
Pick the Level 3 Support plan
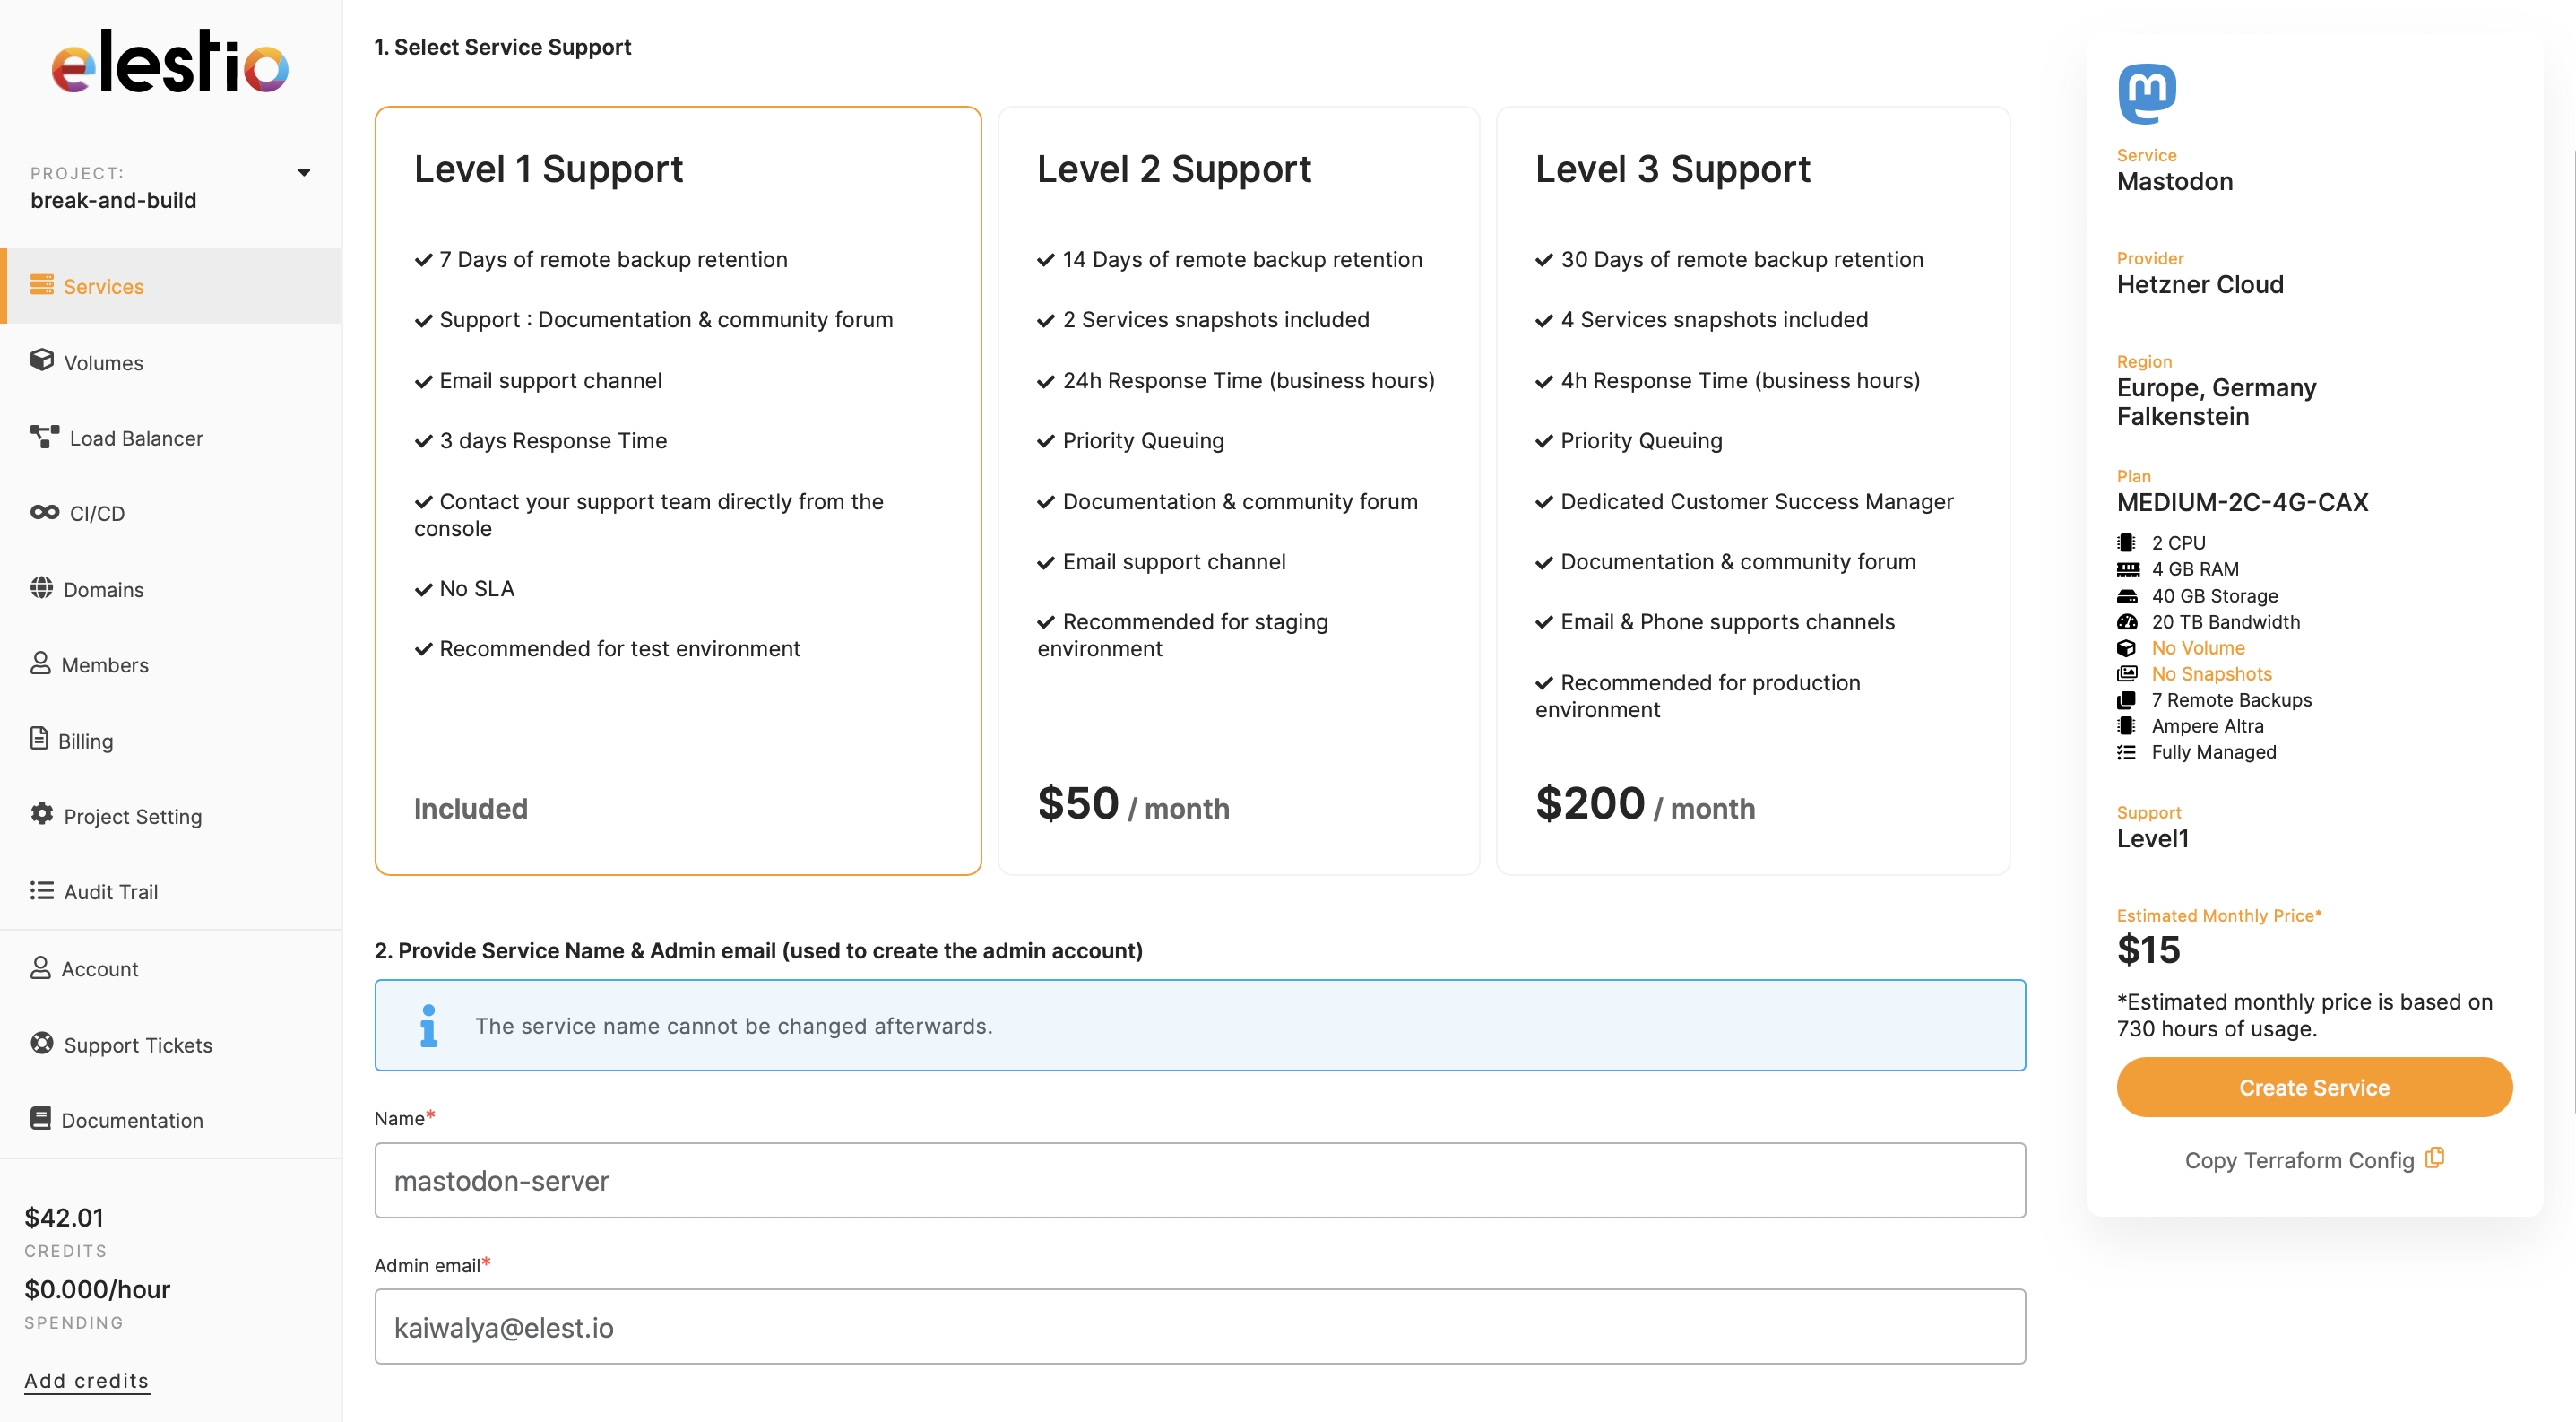(x=1752, y=490)
